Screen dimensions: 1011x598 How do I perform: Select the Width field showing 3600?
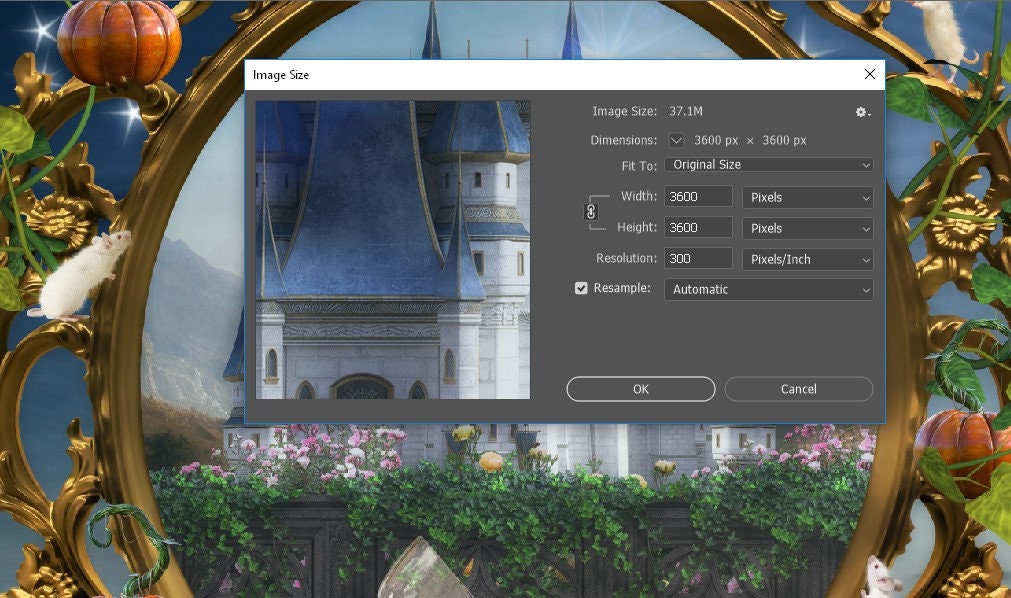point(697,196)
